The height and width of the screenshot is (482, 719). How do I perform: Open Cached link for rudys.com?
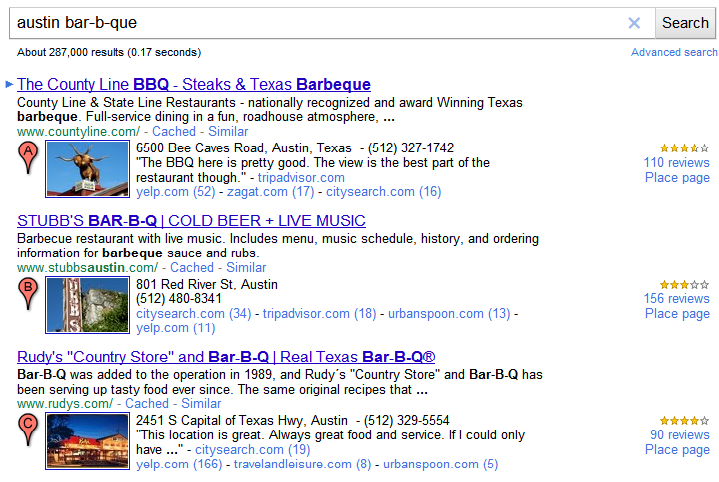coord(147,404)
